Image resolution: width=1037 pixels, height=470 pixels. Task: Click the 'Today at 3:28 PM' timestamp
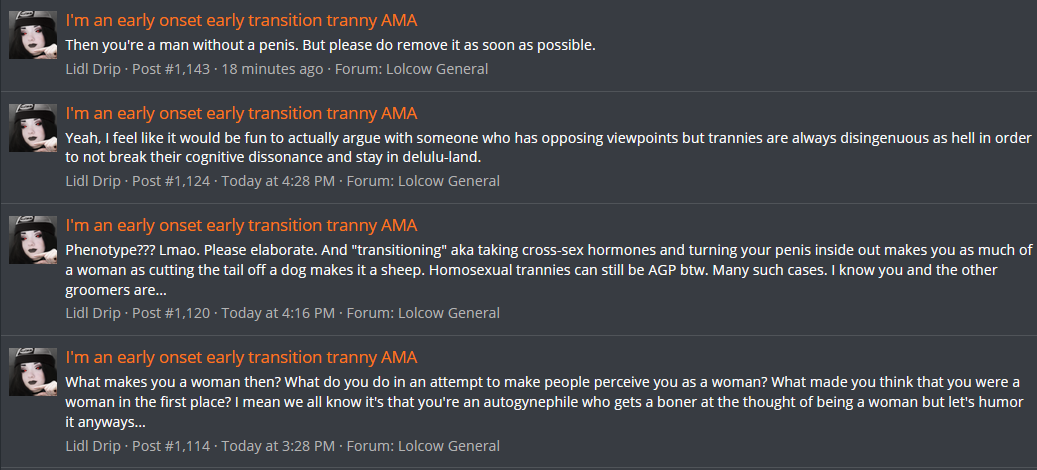[x=278, y=446]
